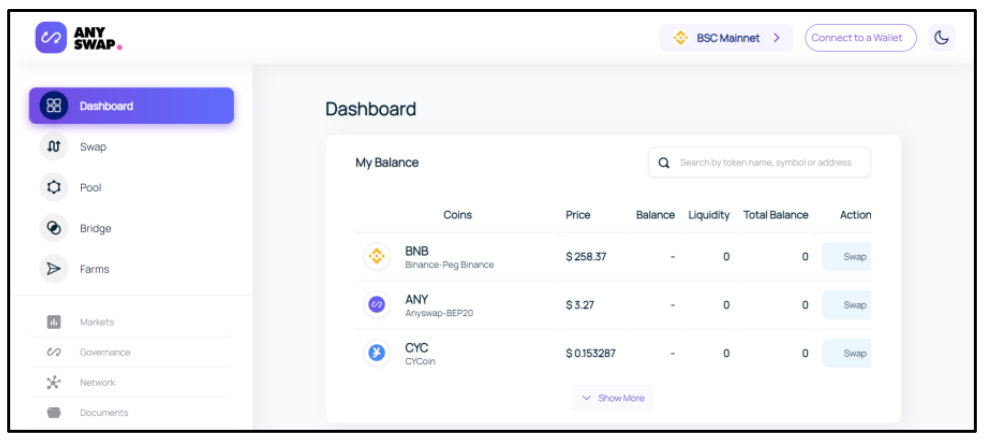This screenshot has width=987, height=443.
Task: Click the Farms paper-plane icon
Action: [54, 269]
